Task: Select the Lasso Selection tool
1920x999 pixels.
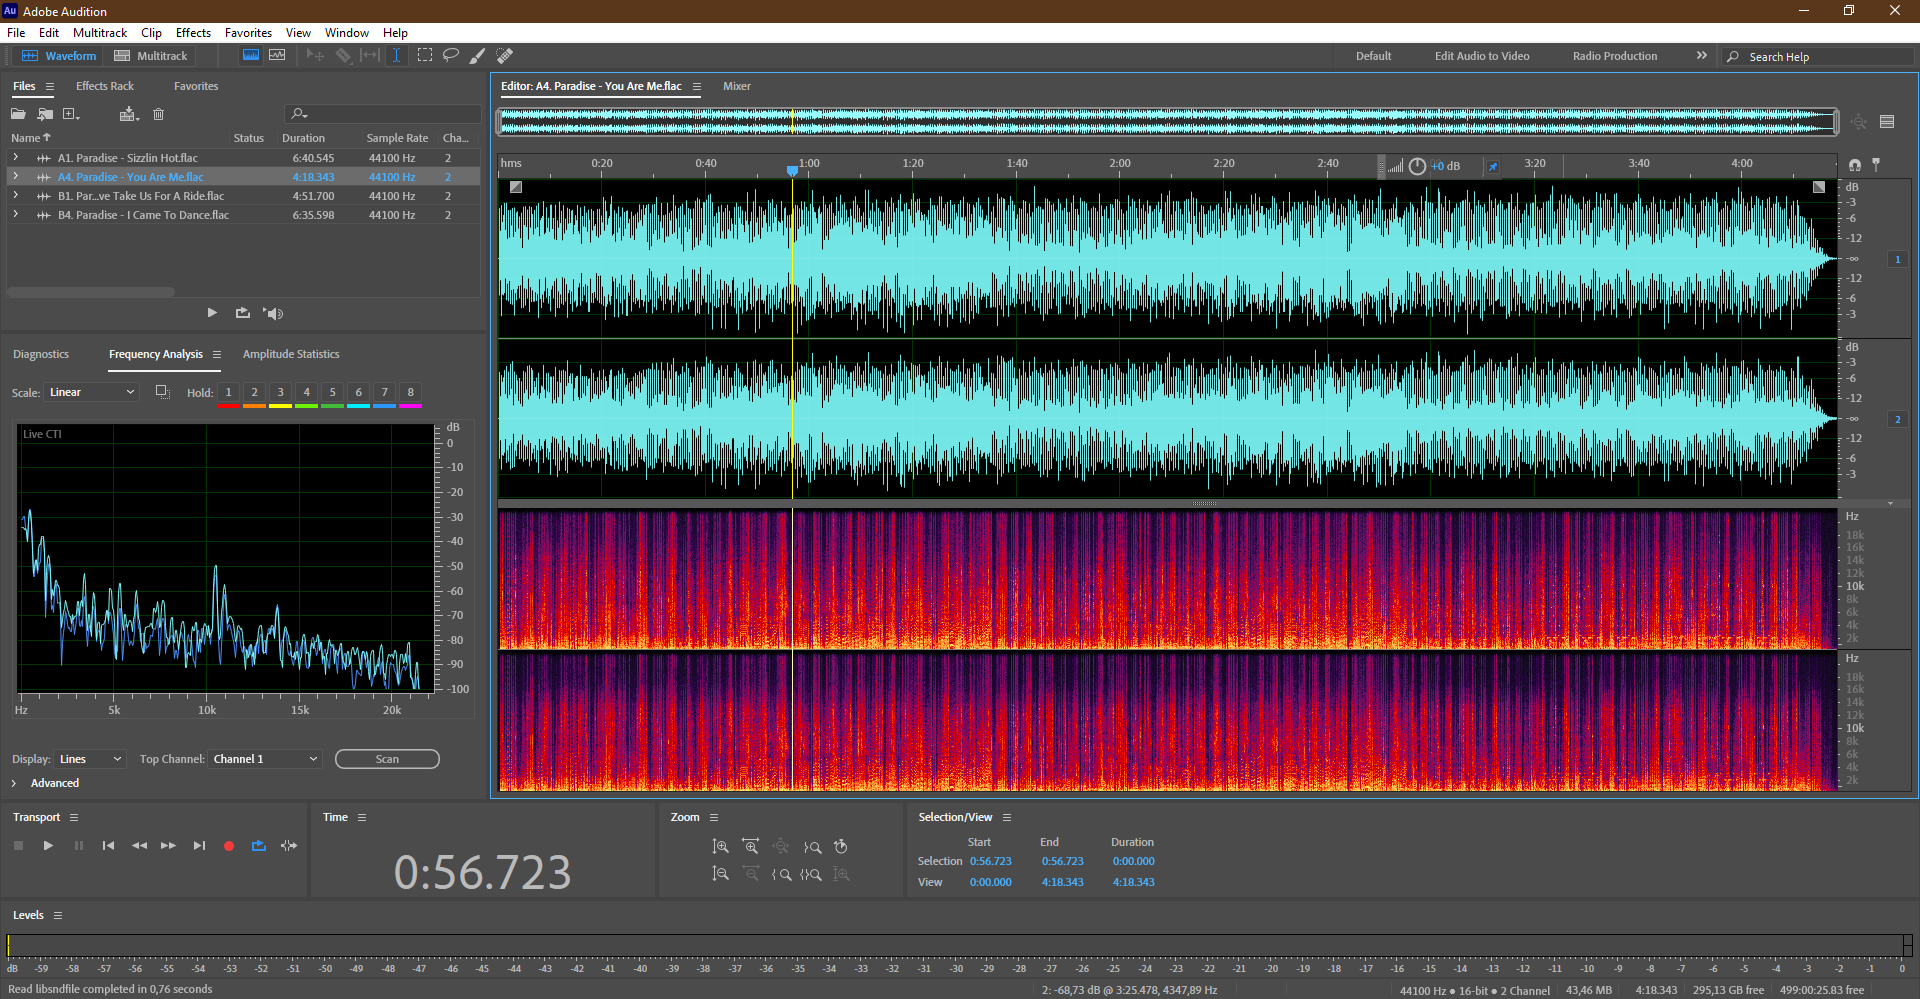Action: click(x=451, y=56)
